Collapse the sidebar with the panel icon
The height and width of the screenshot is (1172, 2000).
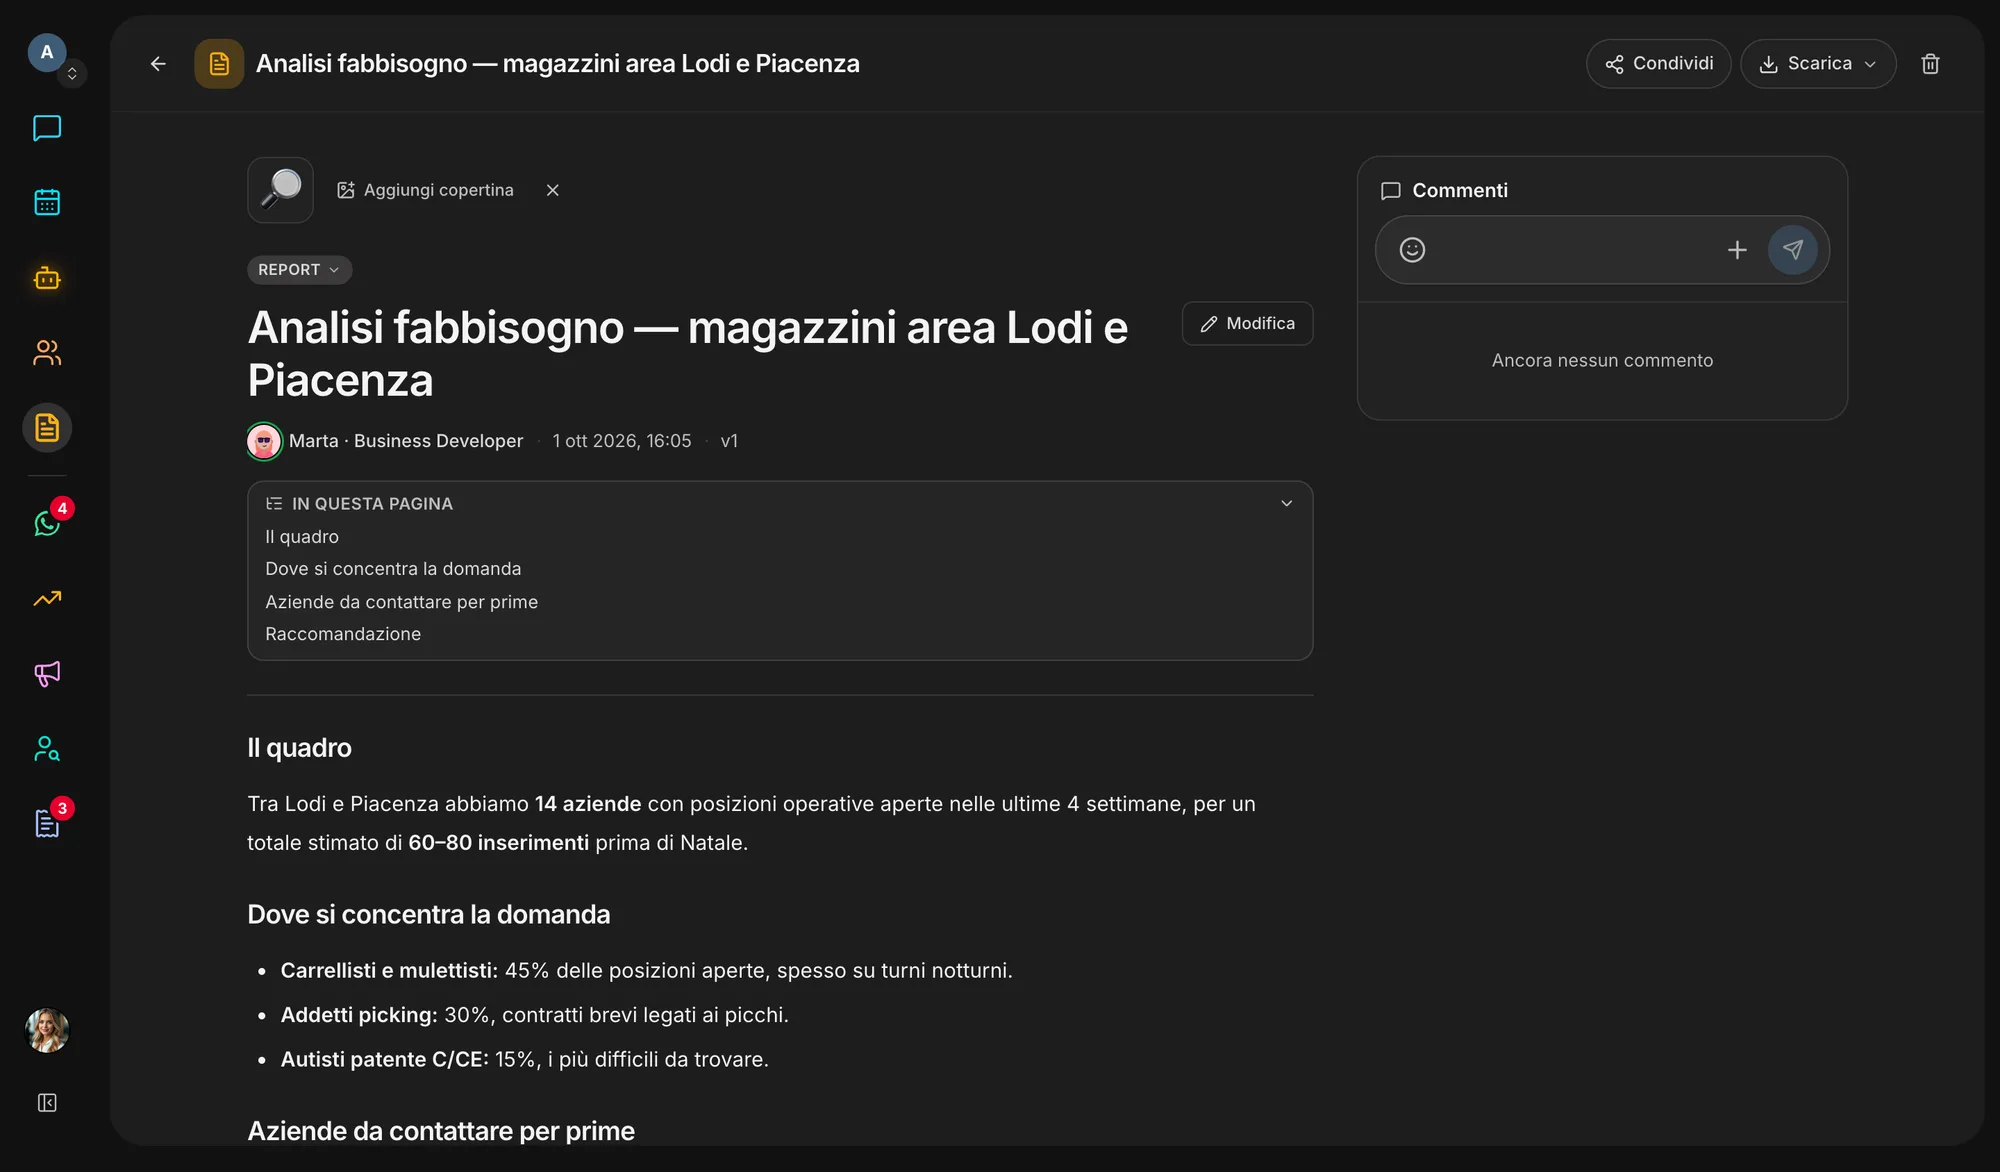tap(47, 1102)
